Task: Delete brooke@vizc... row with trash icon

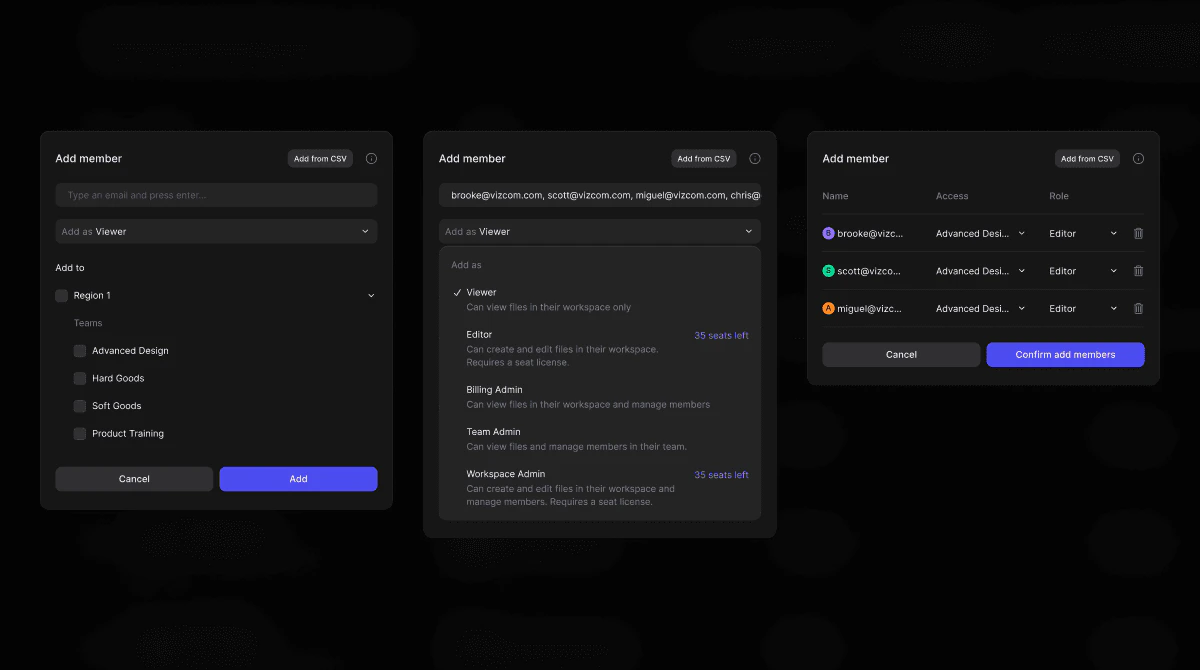Action: pos(1138,233)
